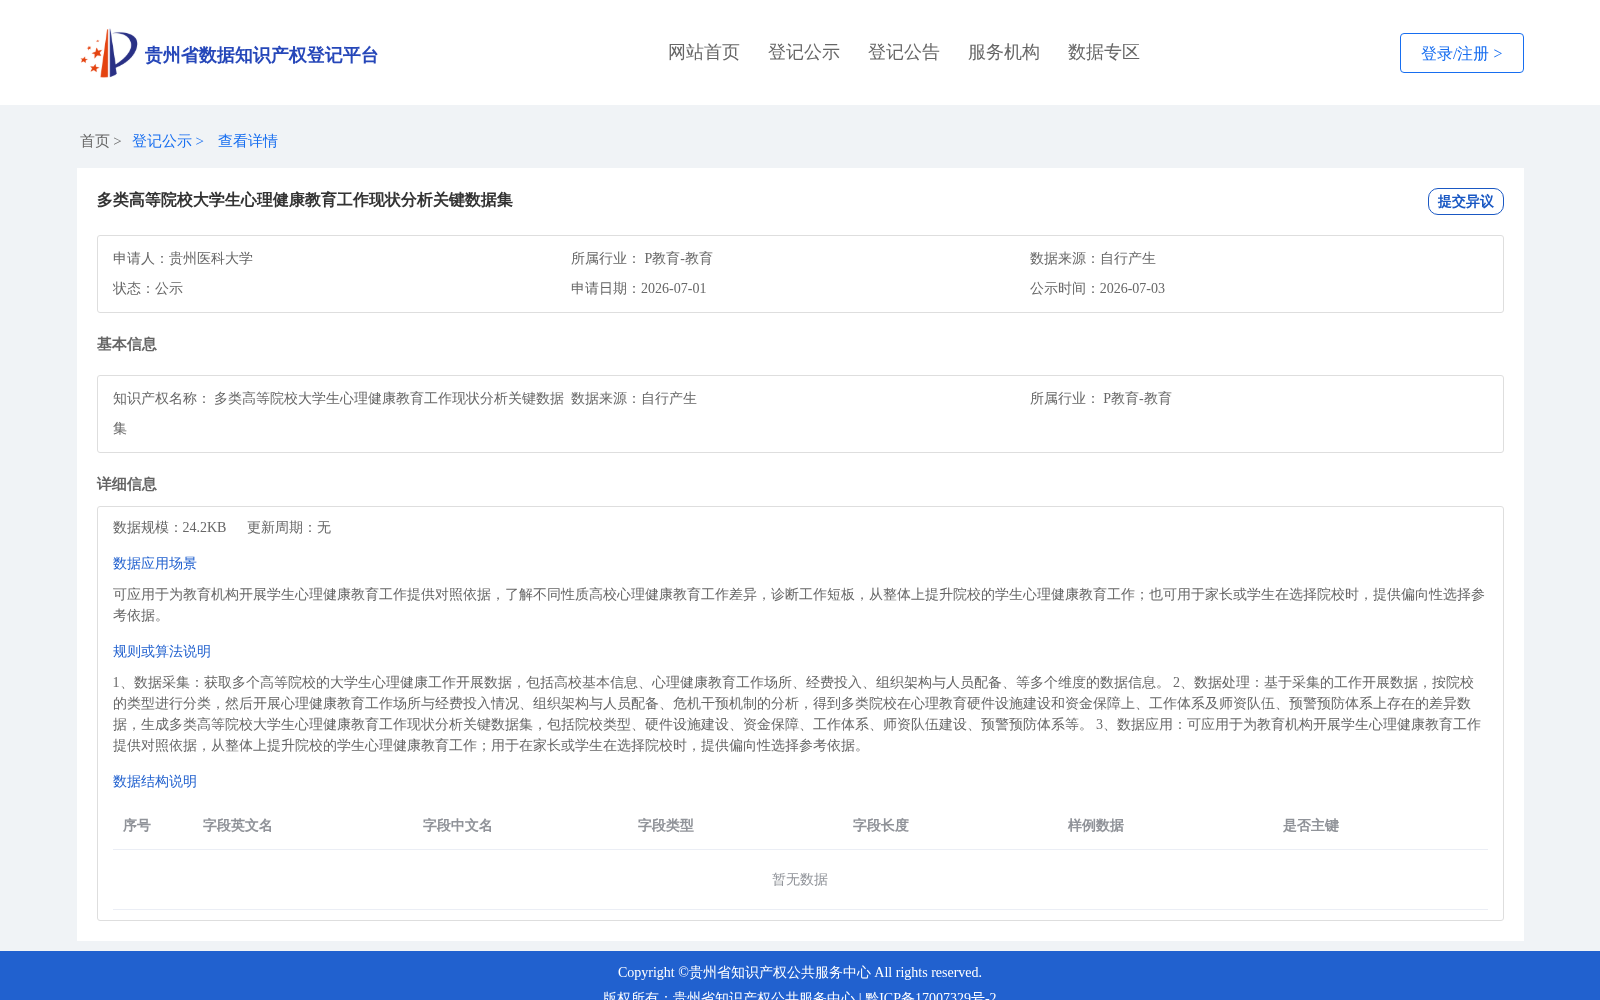Click the 提交异议 button

[1465, 201]
